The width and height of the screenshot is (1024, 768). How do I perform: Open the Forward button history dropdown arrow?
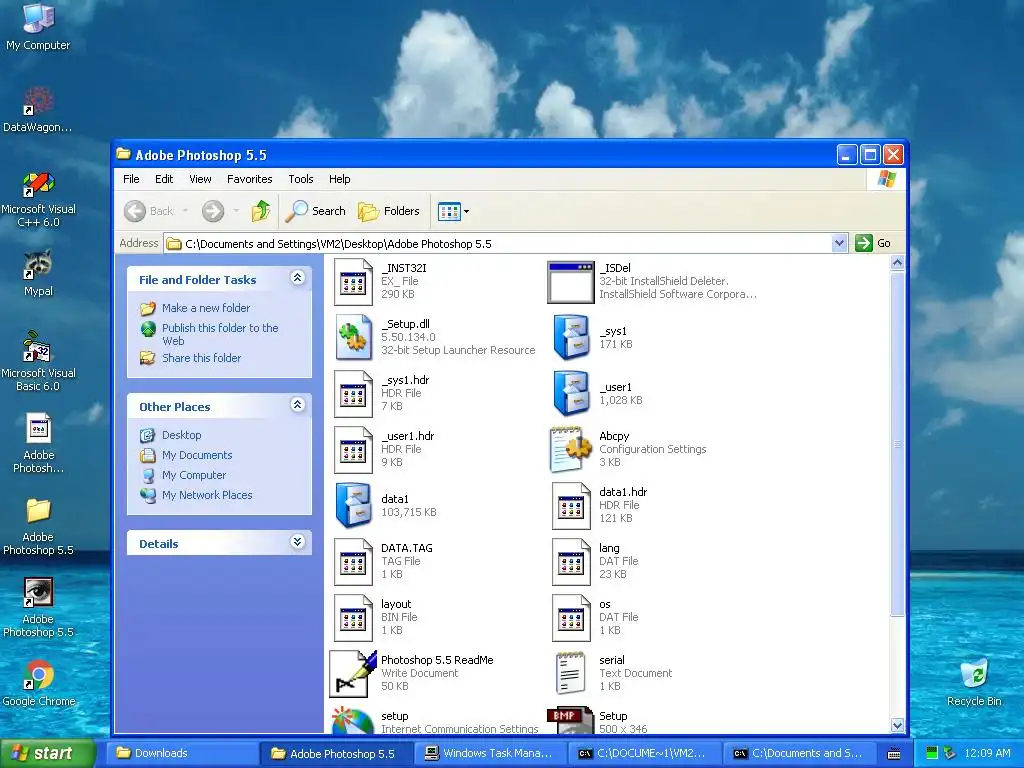[236, 211]
